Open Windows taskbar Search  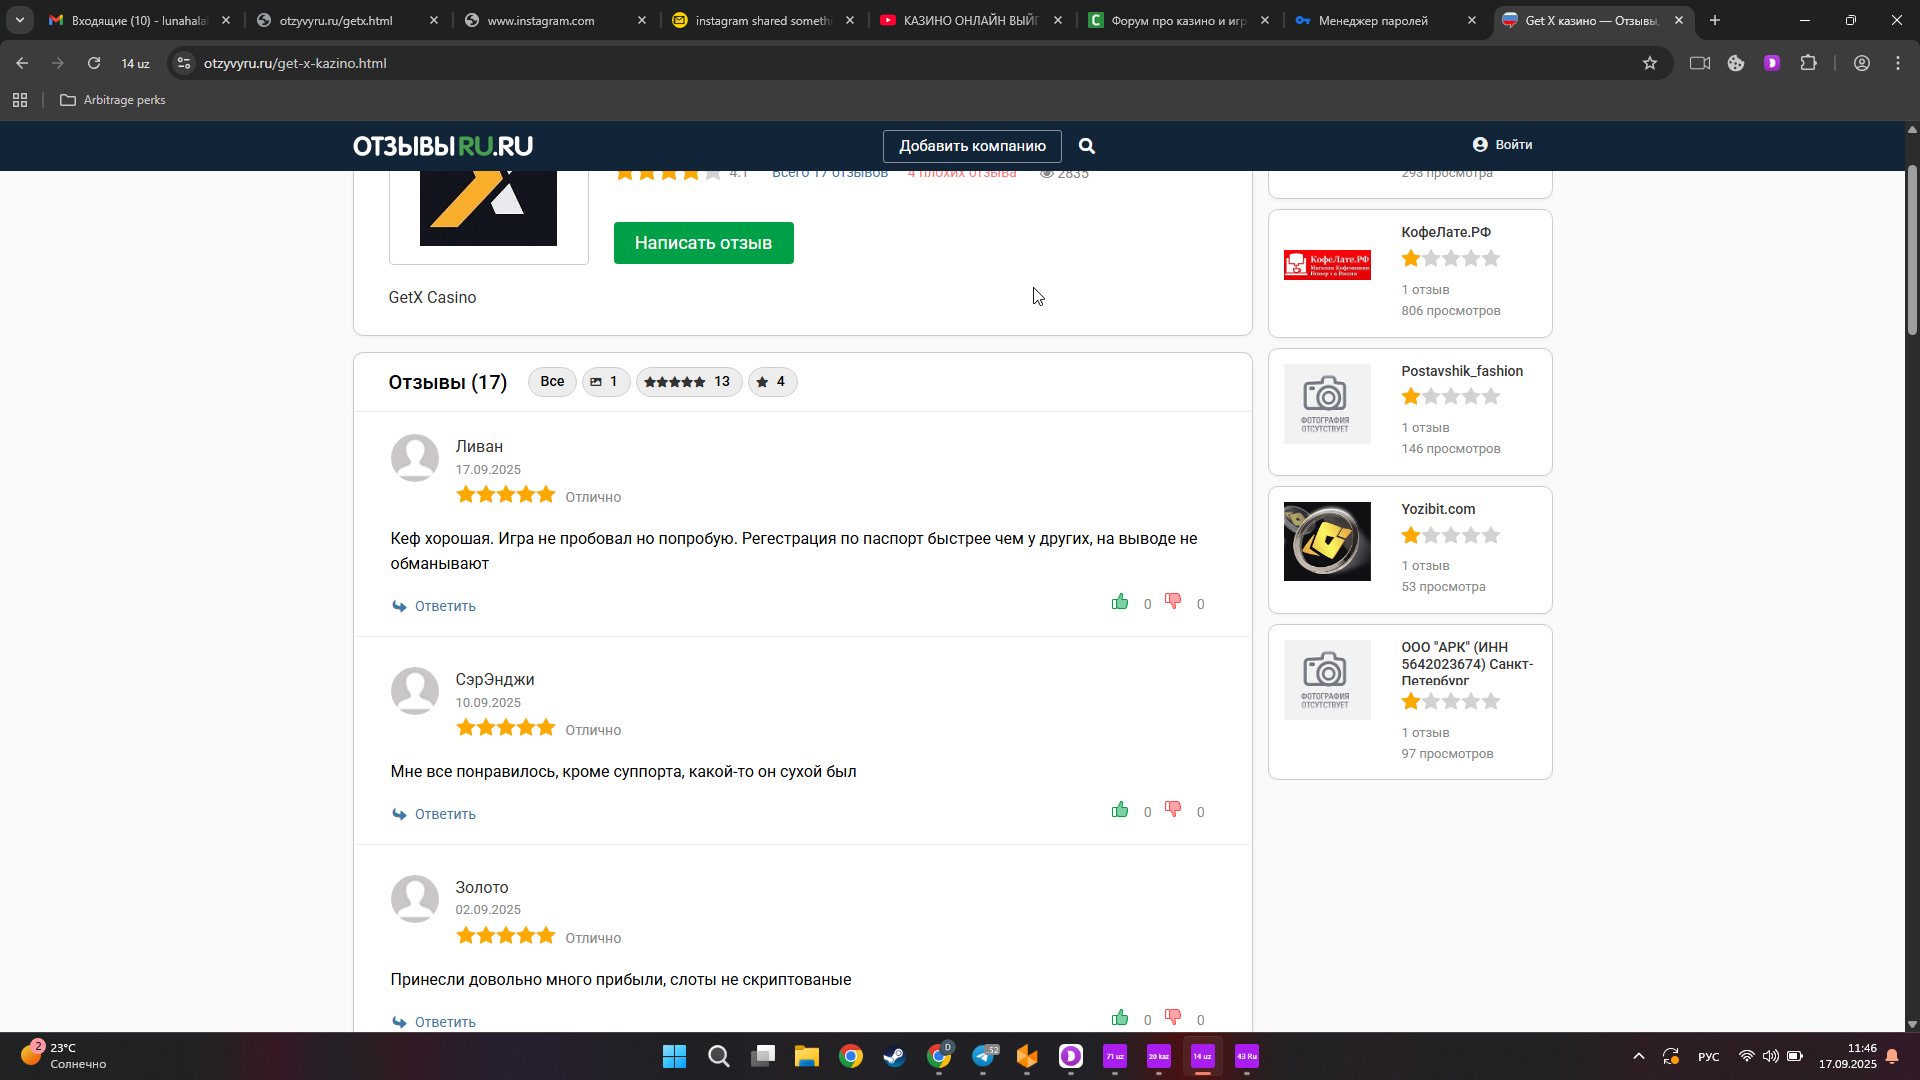point(718,1056)
